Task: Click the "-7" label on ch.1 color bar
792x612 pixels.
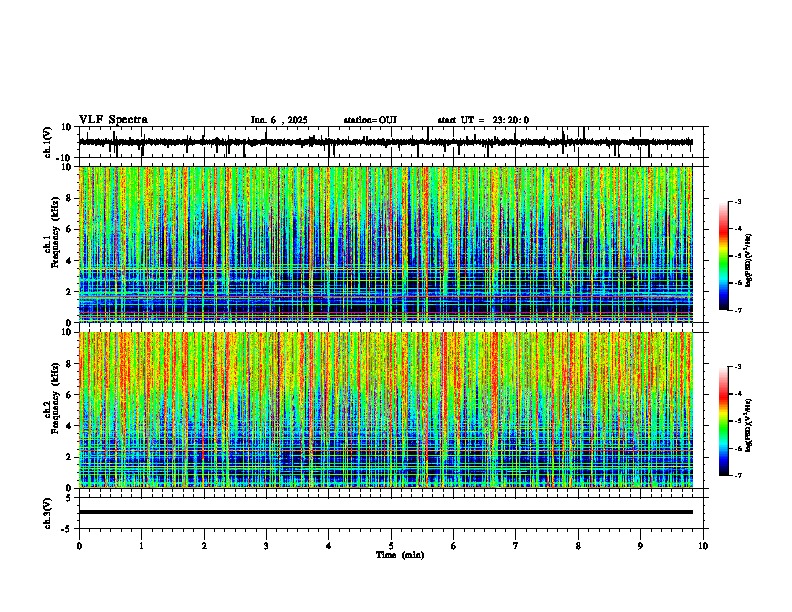Action: 737,310
